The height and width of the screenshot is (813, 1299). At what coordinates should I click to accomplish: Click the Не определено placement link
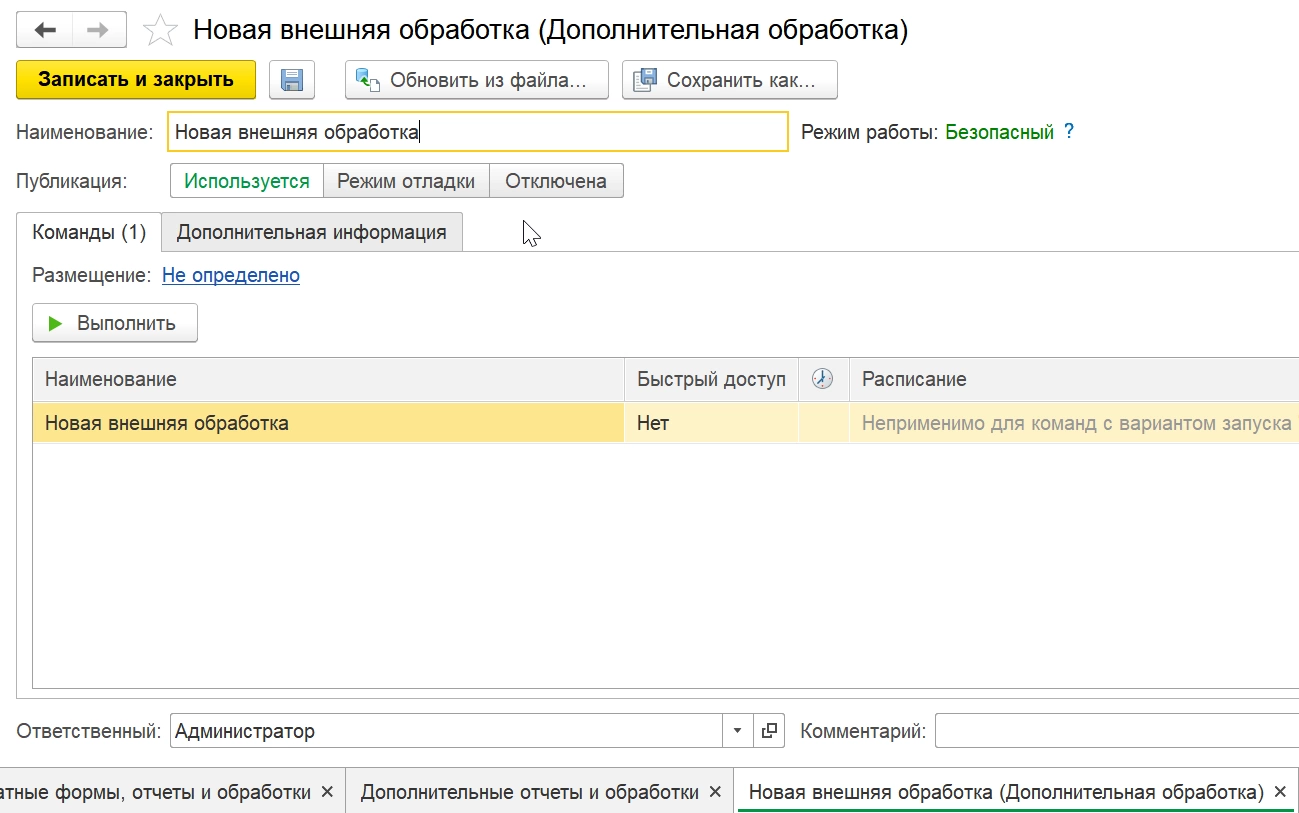(231, 275)
